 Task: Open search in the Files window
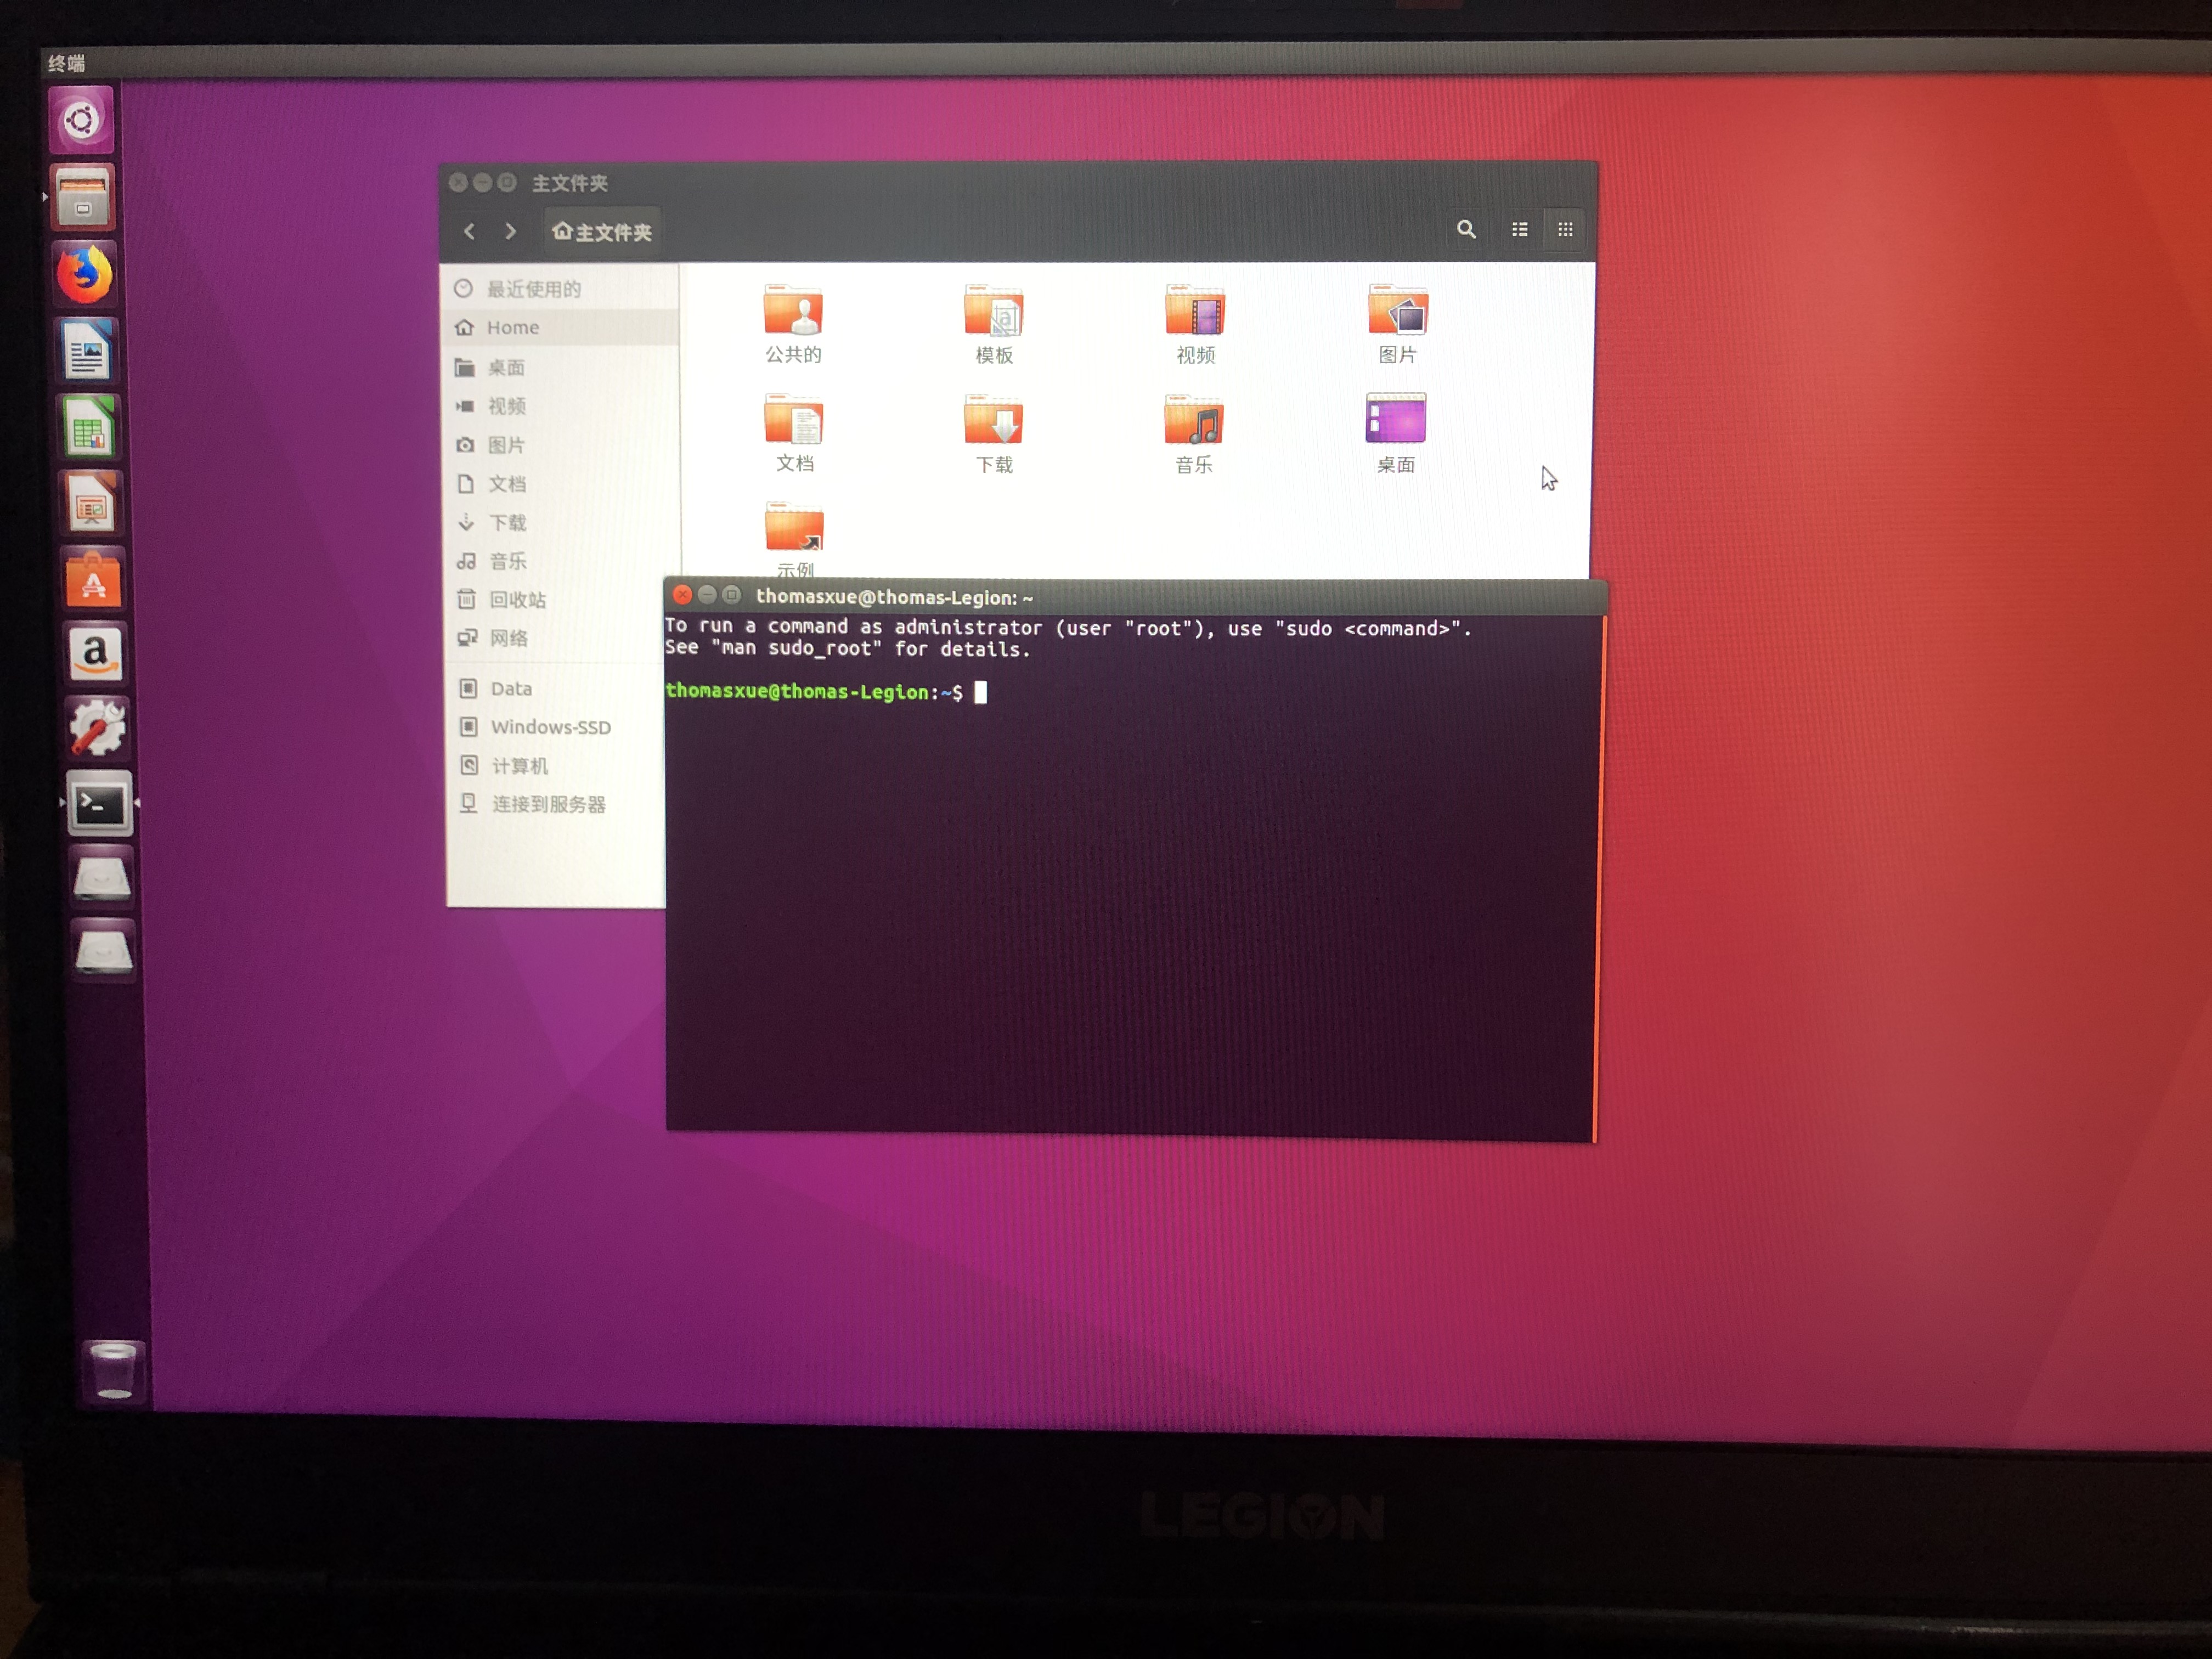tap(1466, 229)
